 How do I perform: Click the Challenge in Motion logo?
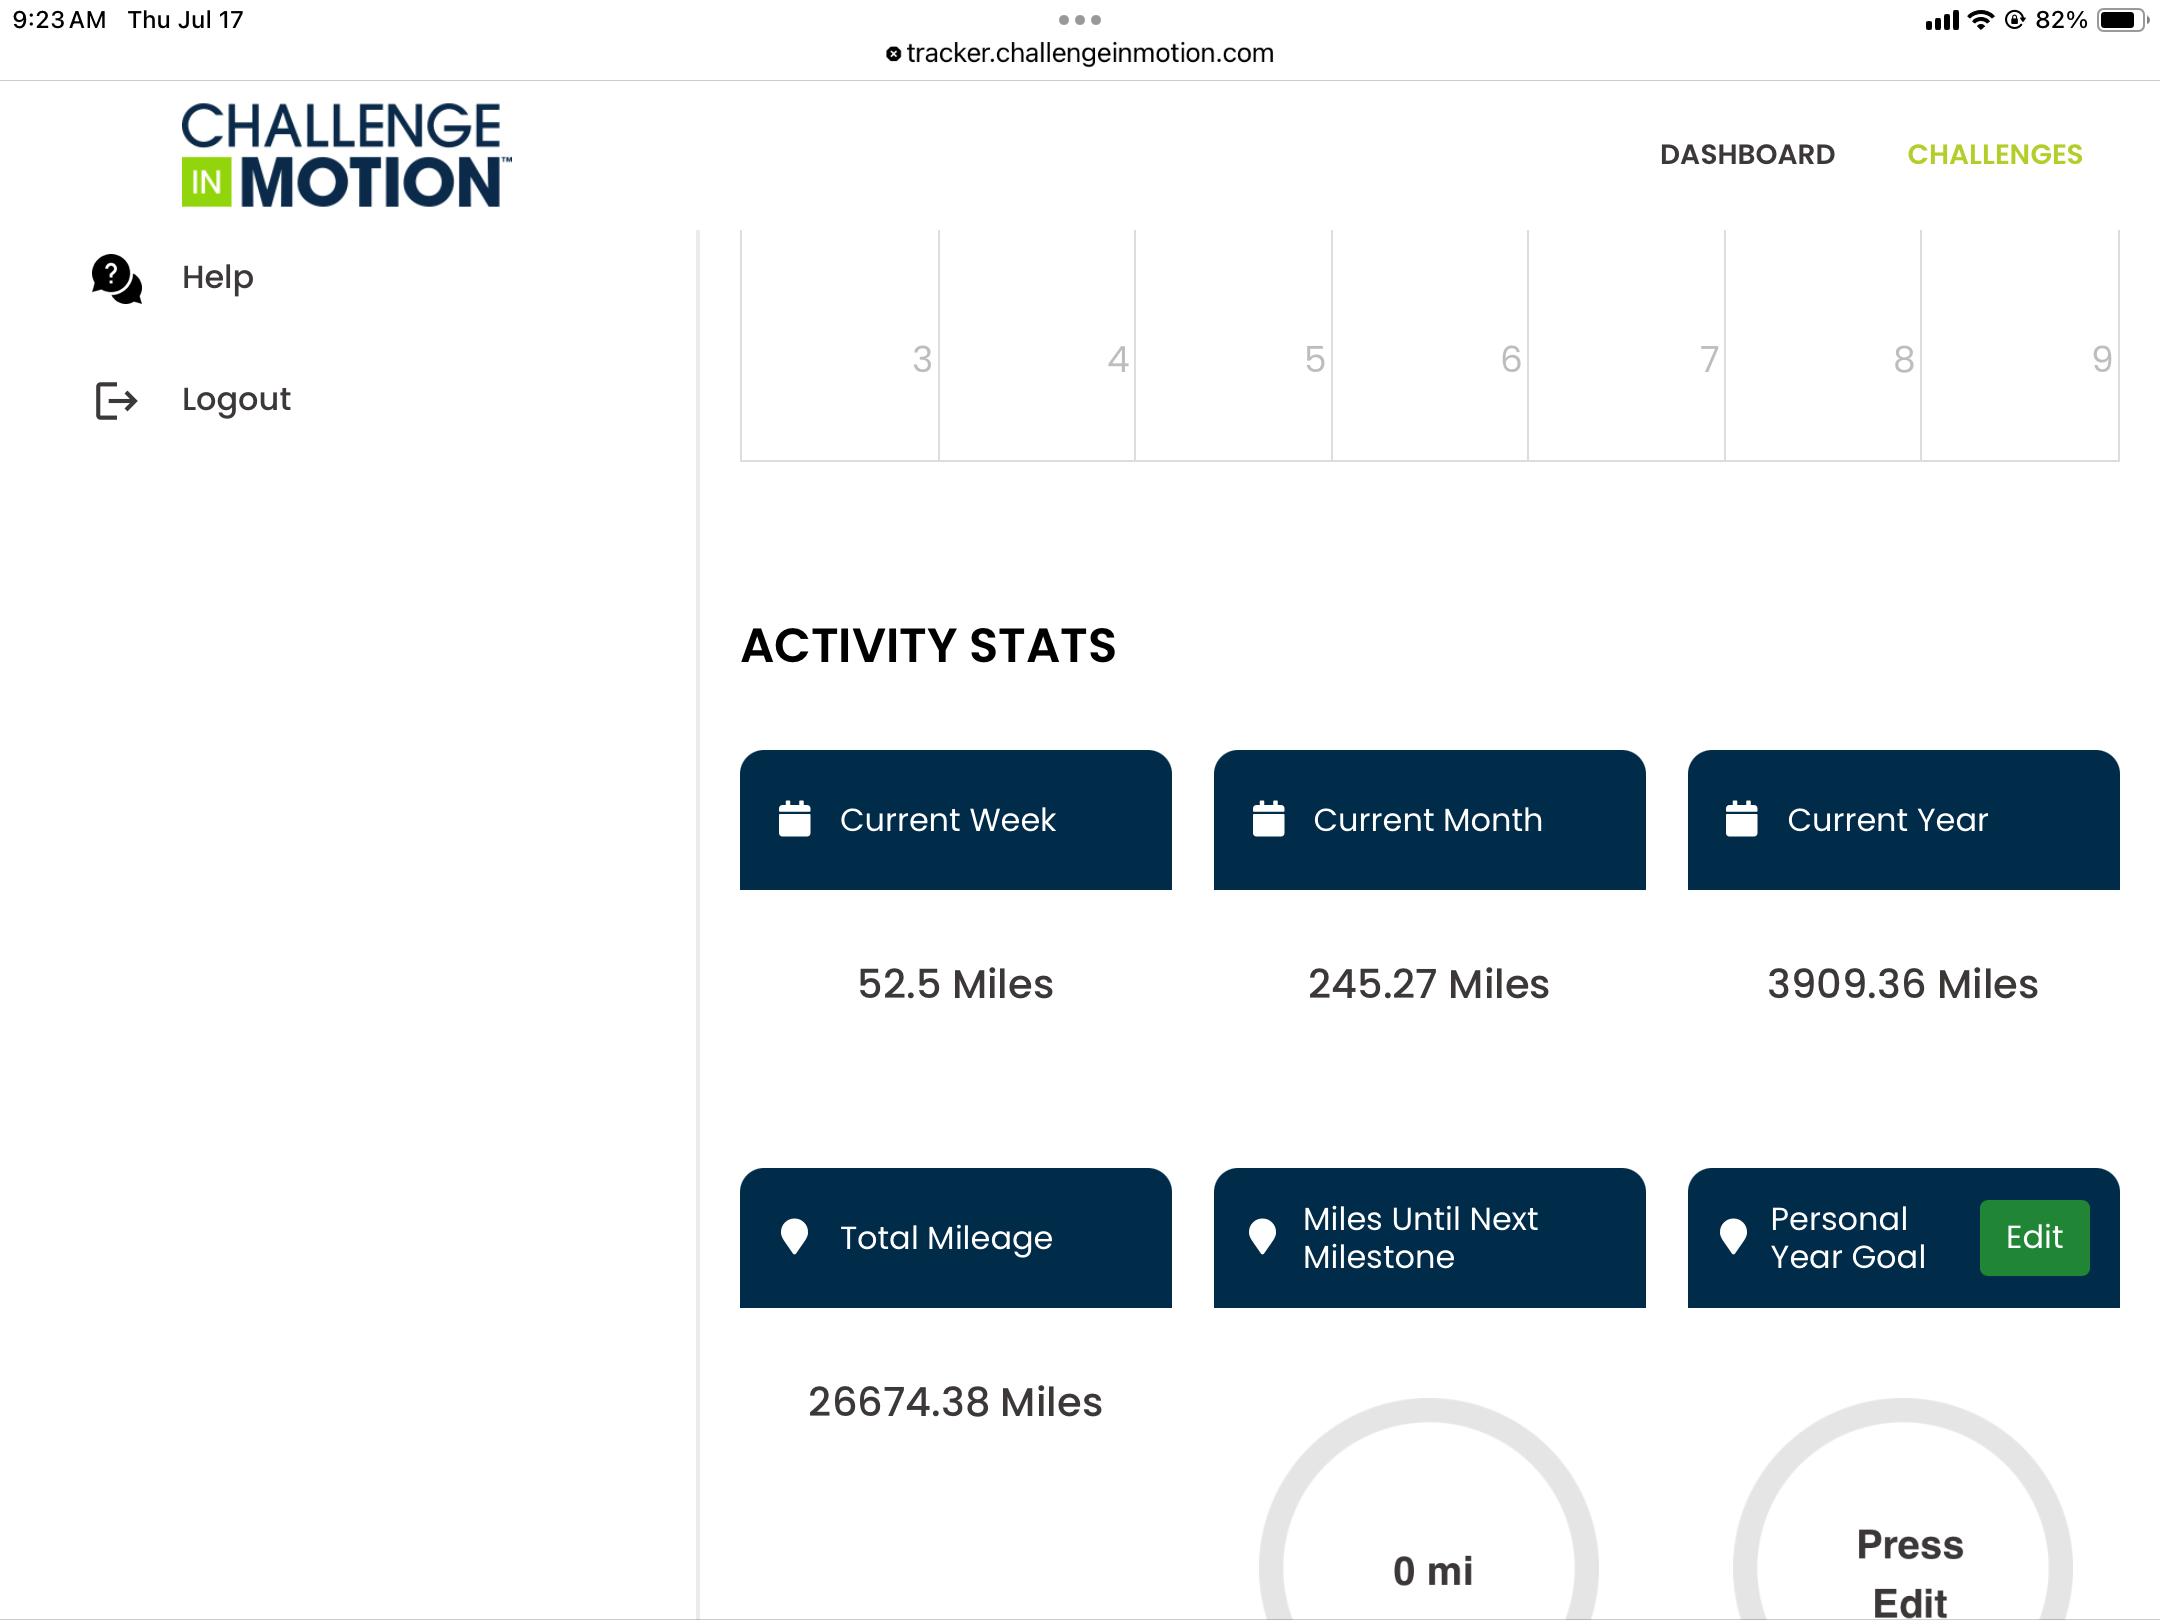tap(345, 155)
